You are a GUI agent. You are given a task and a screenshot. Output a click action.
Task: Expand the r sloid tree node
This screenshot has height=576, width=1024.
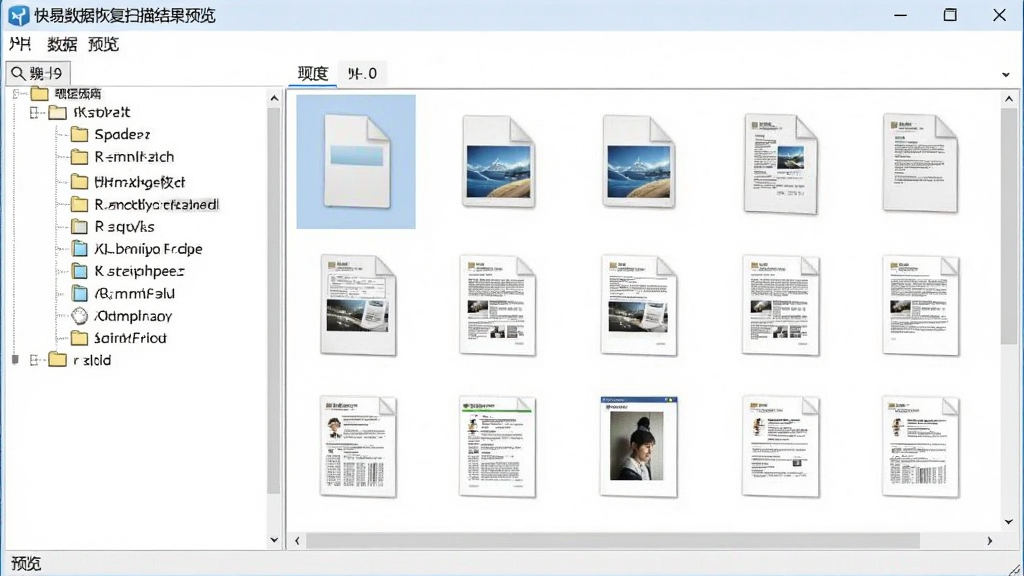click(x=35, y=360)
